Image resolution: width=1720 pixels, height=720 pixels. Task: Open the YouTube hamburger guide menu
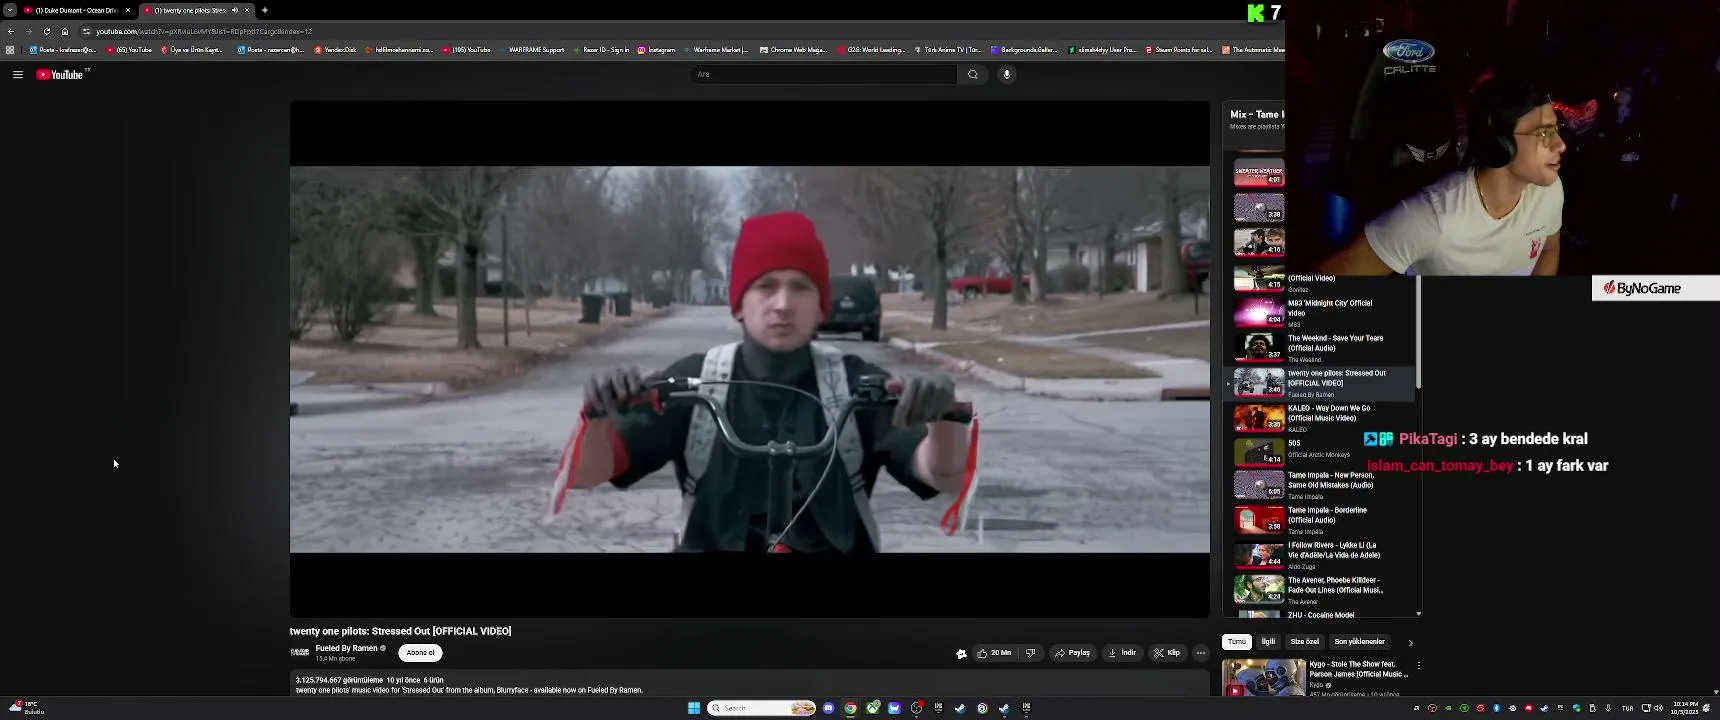pyautogui.click(x=18, y=74)
